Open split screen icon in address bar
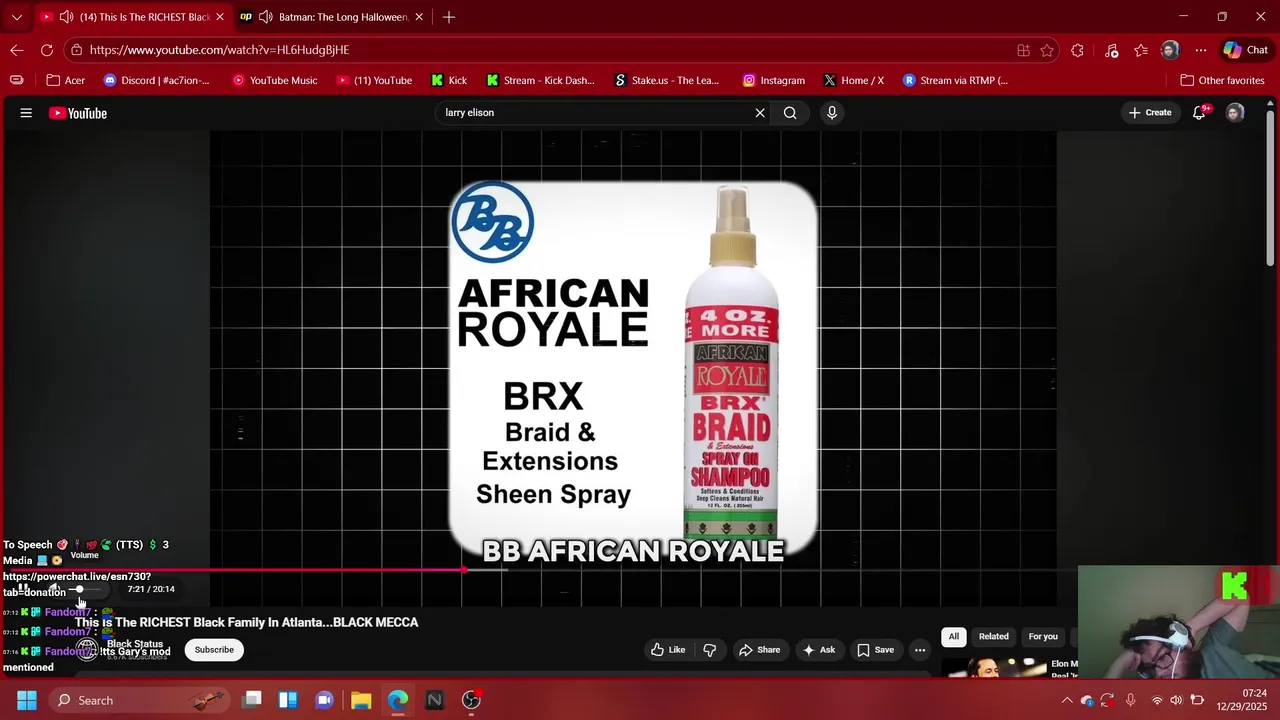The height and width of the screenshot is (720, 1280). click(1023, 50)
